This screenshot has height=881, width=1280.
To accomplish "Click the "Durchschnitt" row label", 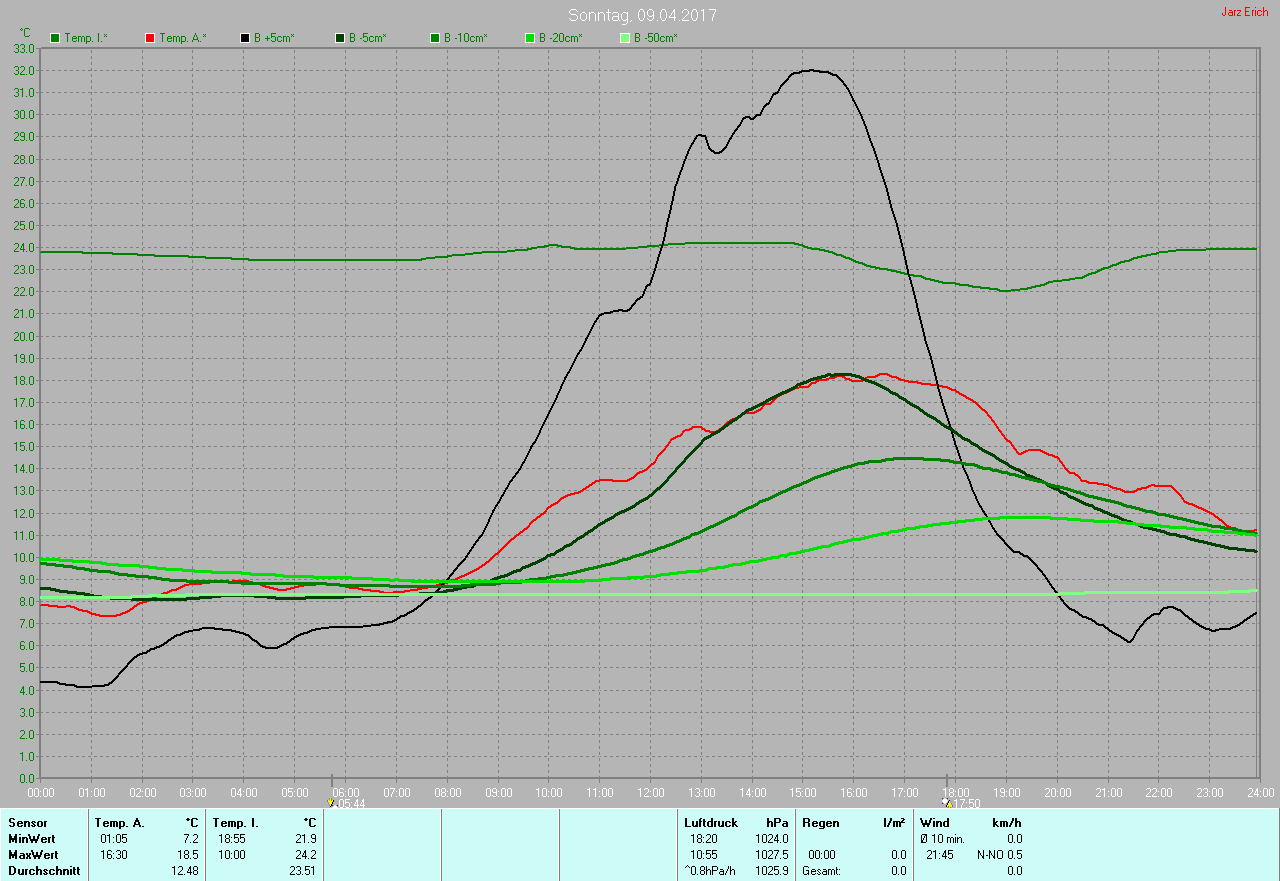I will click(44, 871).
